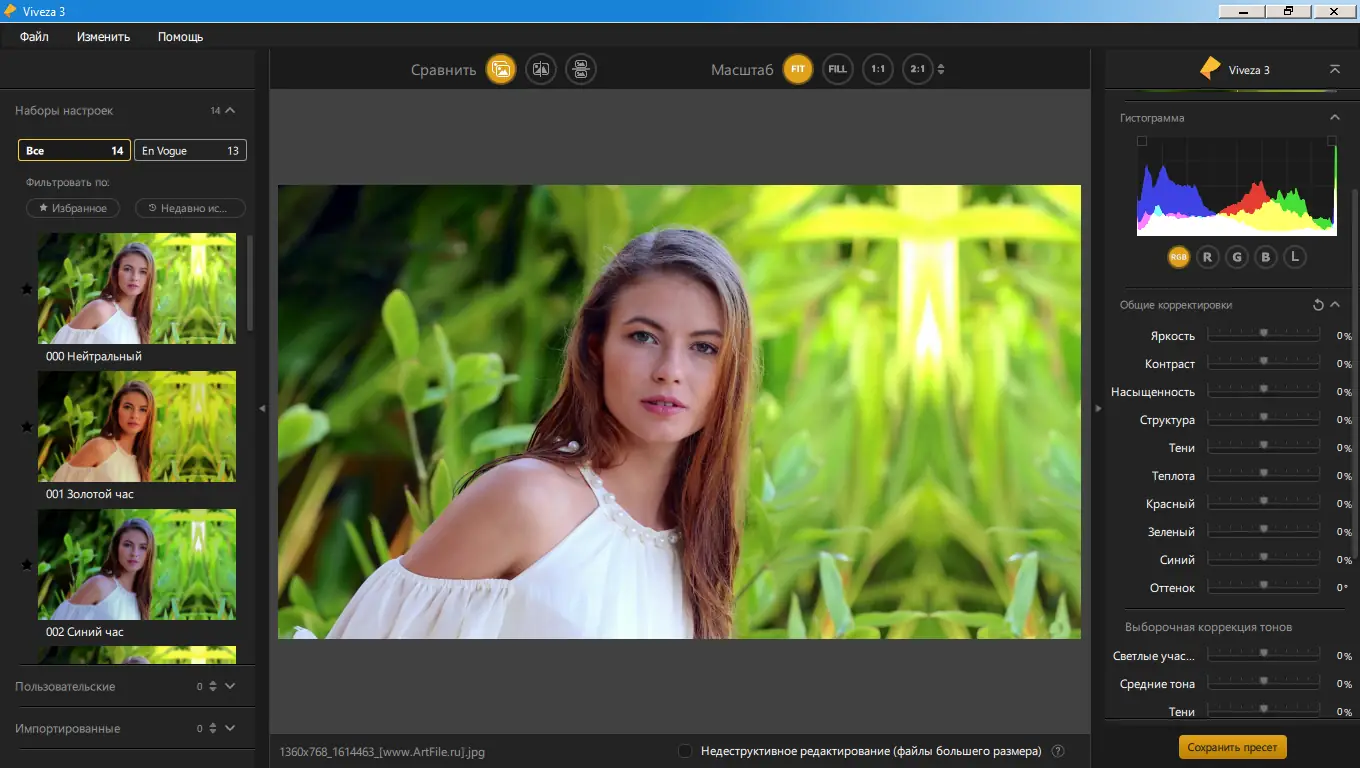Click the Структура slider

(1264, 419)
